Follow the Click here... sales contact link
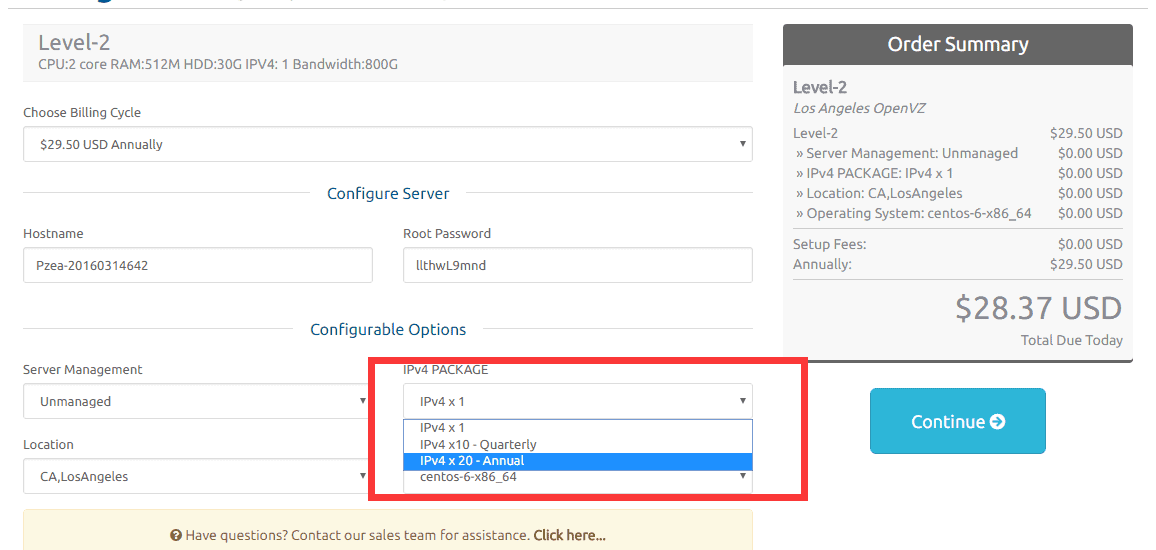This screenshot has height=550, width=1156. click(569, 535)
